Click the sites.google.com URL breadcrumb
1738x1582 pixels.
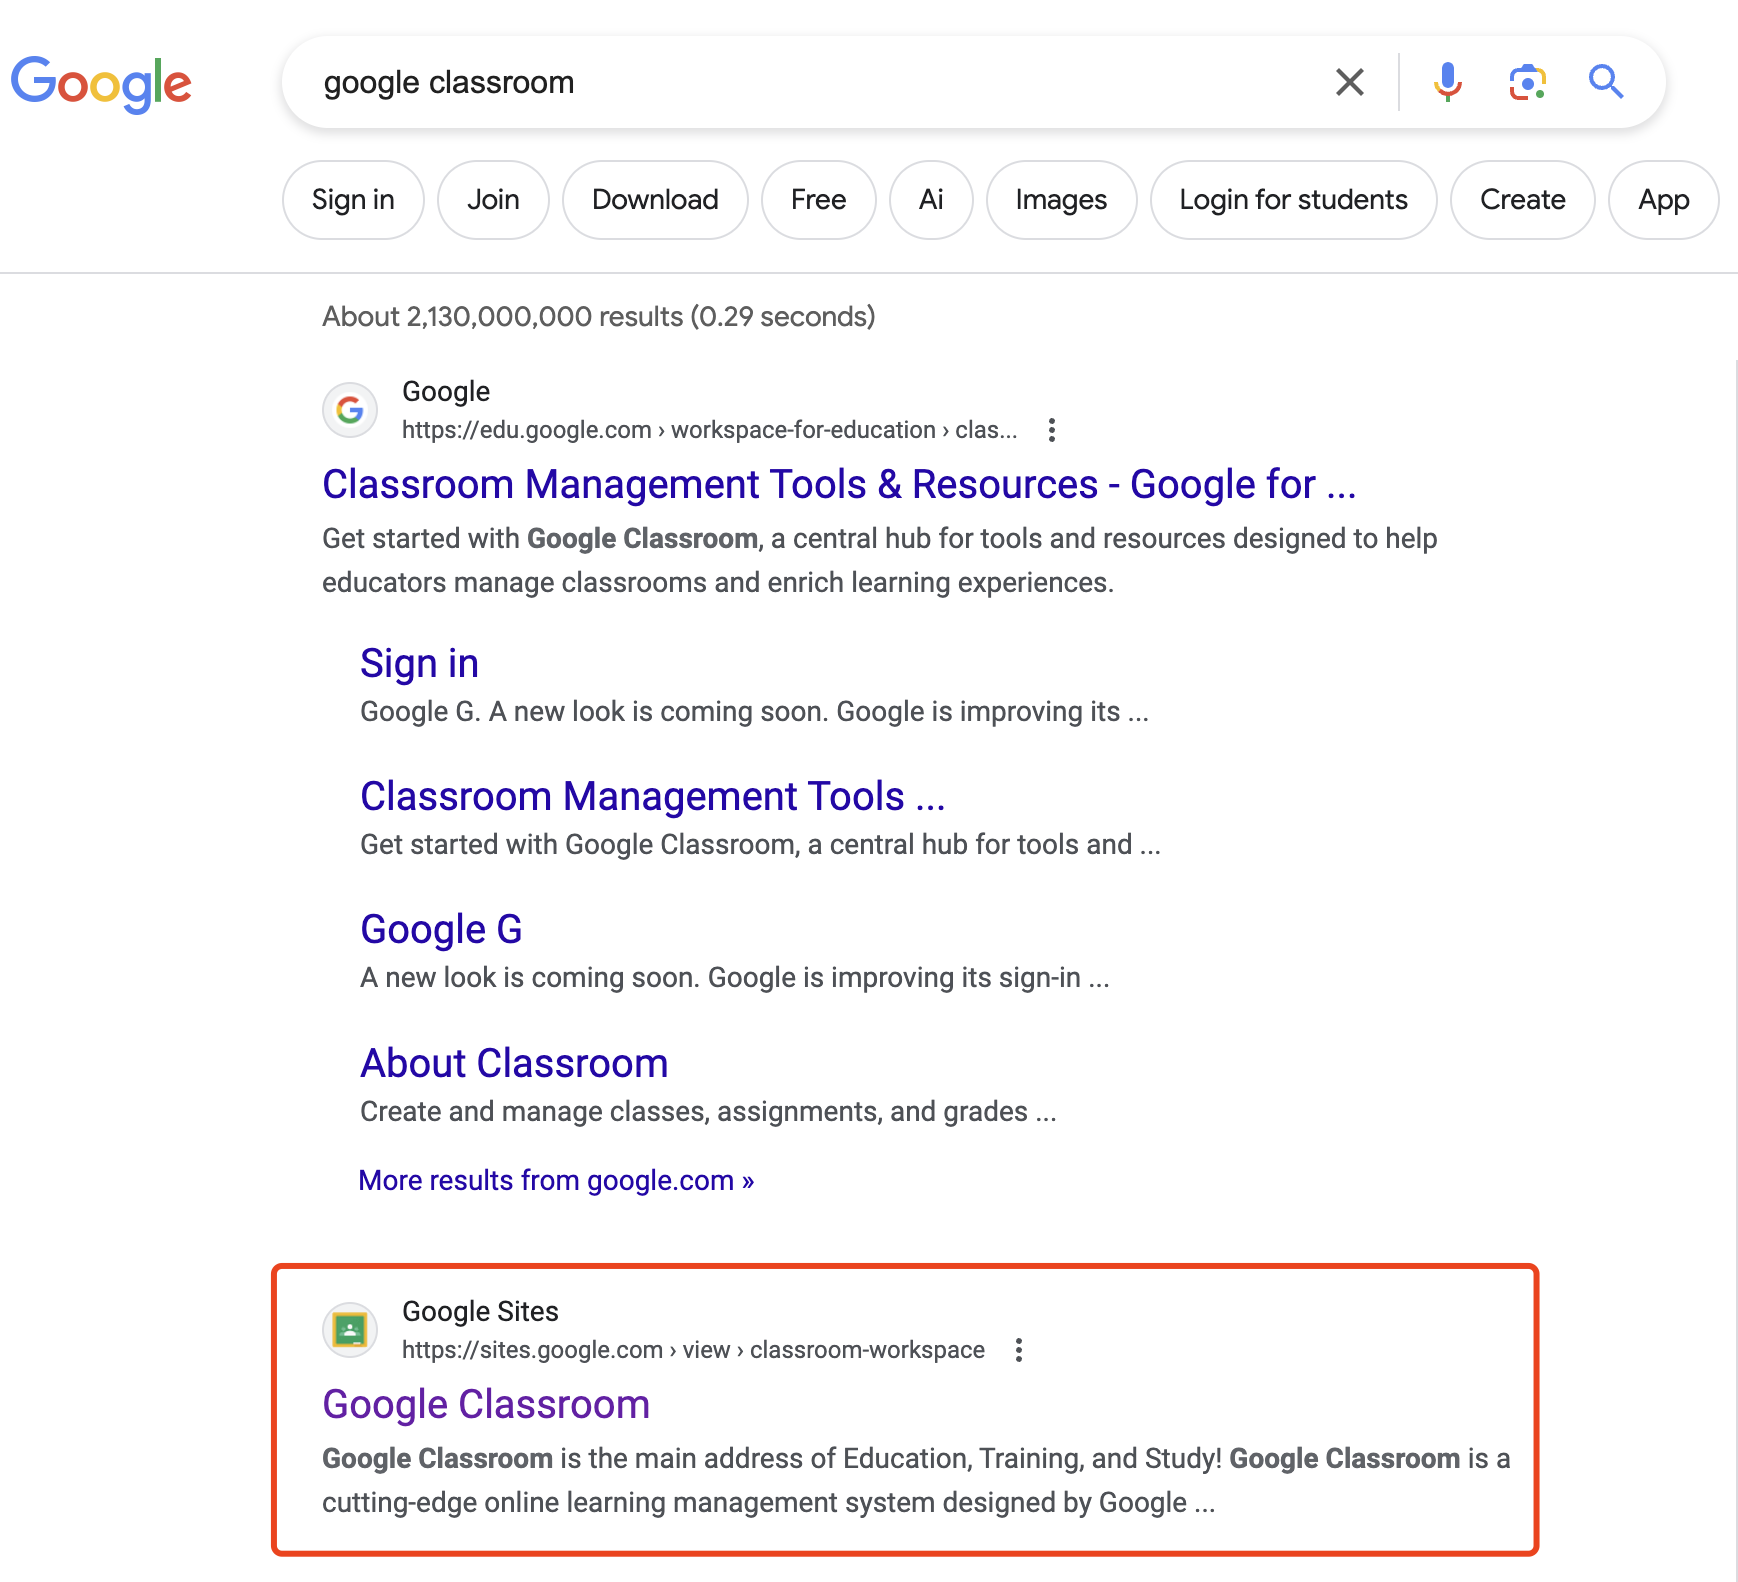click(693, 1350)
